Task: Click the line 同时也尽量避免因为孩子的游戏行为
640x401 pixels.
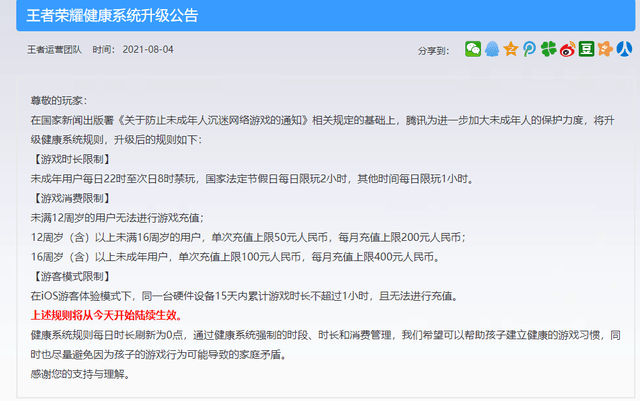Action: (x=159, y=354)
